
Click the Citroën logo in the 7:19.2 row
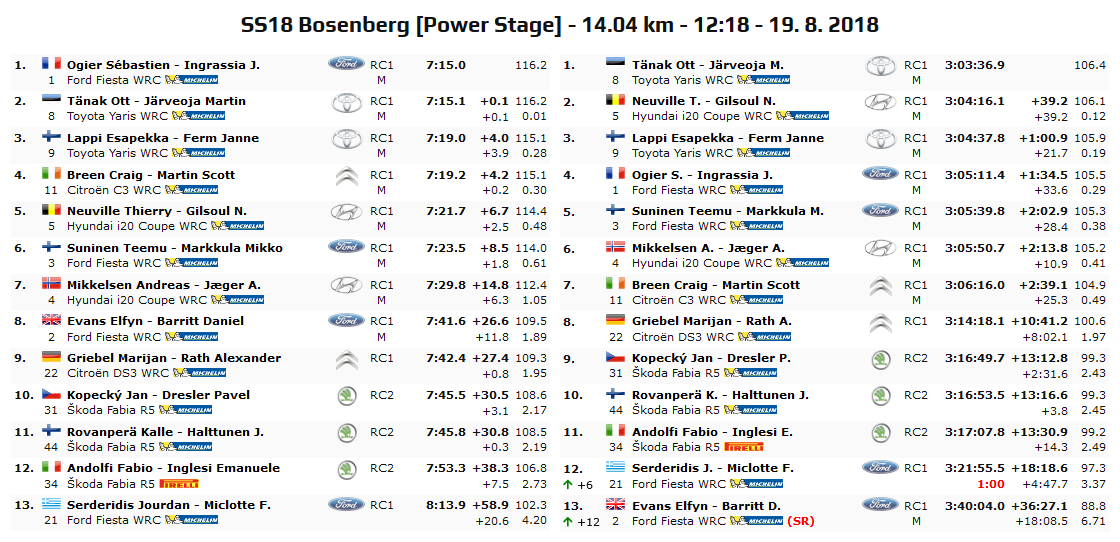(346, 175)
